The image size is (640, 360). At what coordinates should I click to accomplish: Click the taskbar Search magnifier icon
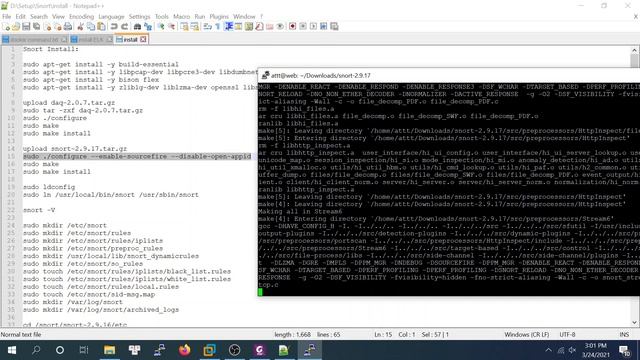tap(36, 350)
